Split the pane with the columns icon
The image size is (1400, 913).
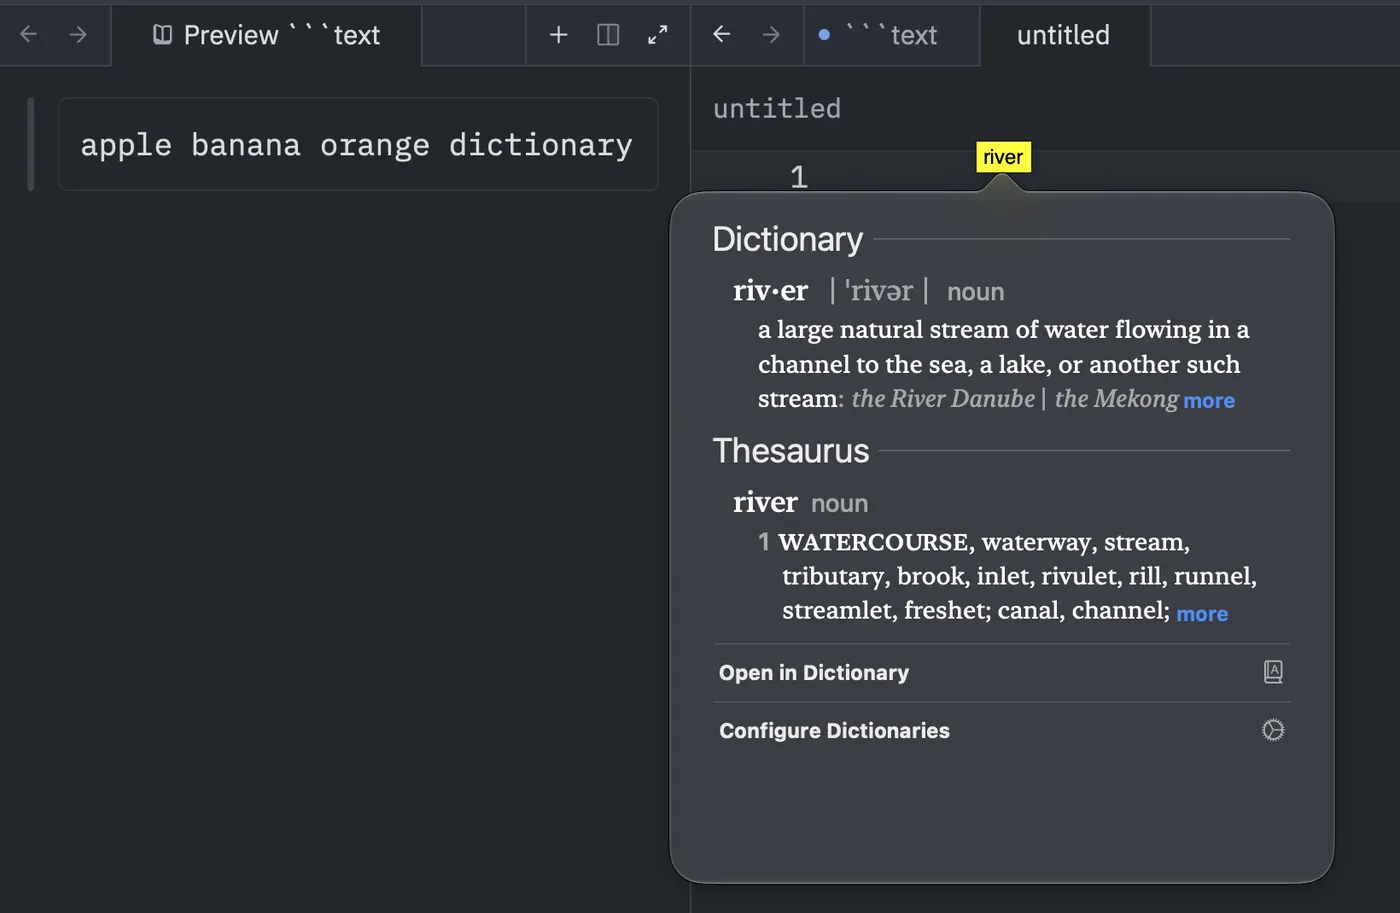608,35
